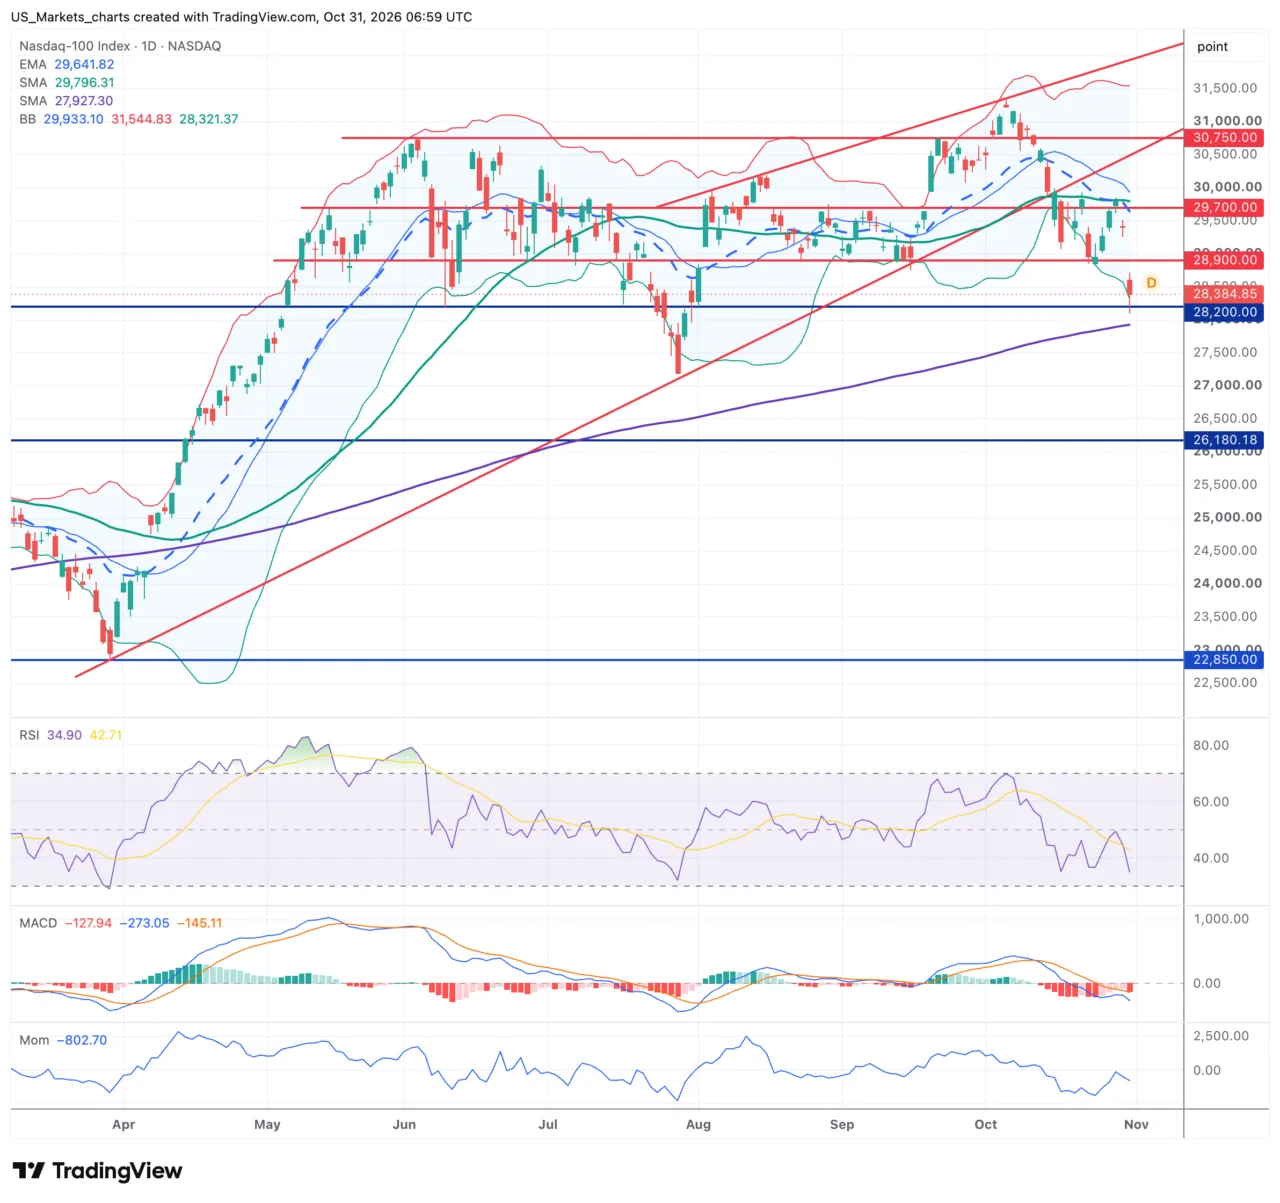Click the BB Bollinger Bands legend label

[x=28, y=119]
